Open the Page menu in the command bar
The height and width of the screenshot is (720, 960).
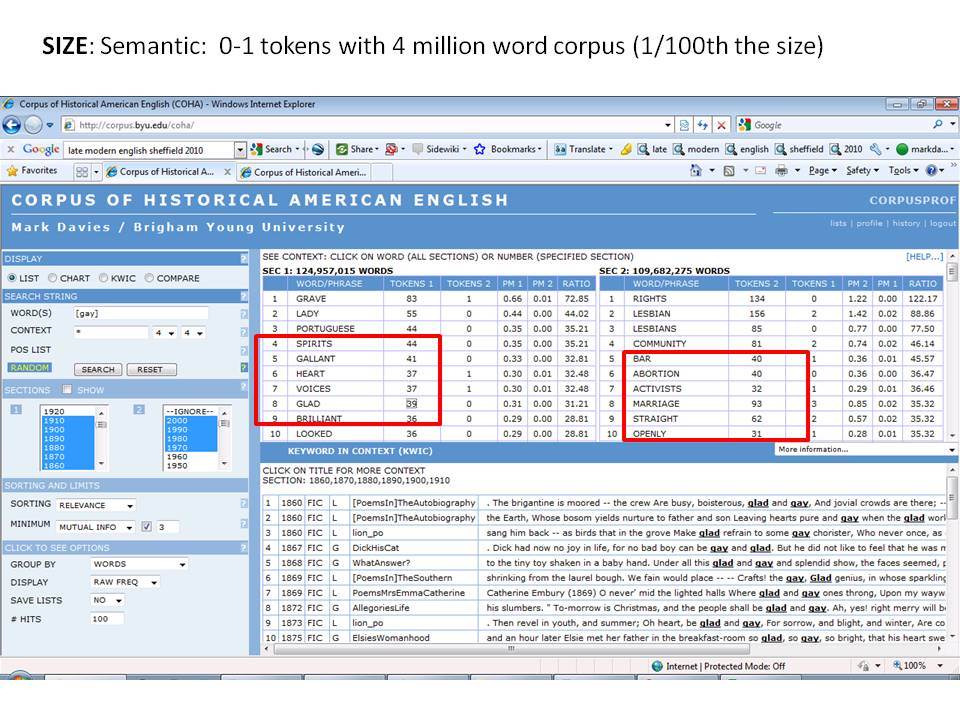click(822, 171)
